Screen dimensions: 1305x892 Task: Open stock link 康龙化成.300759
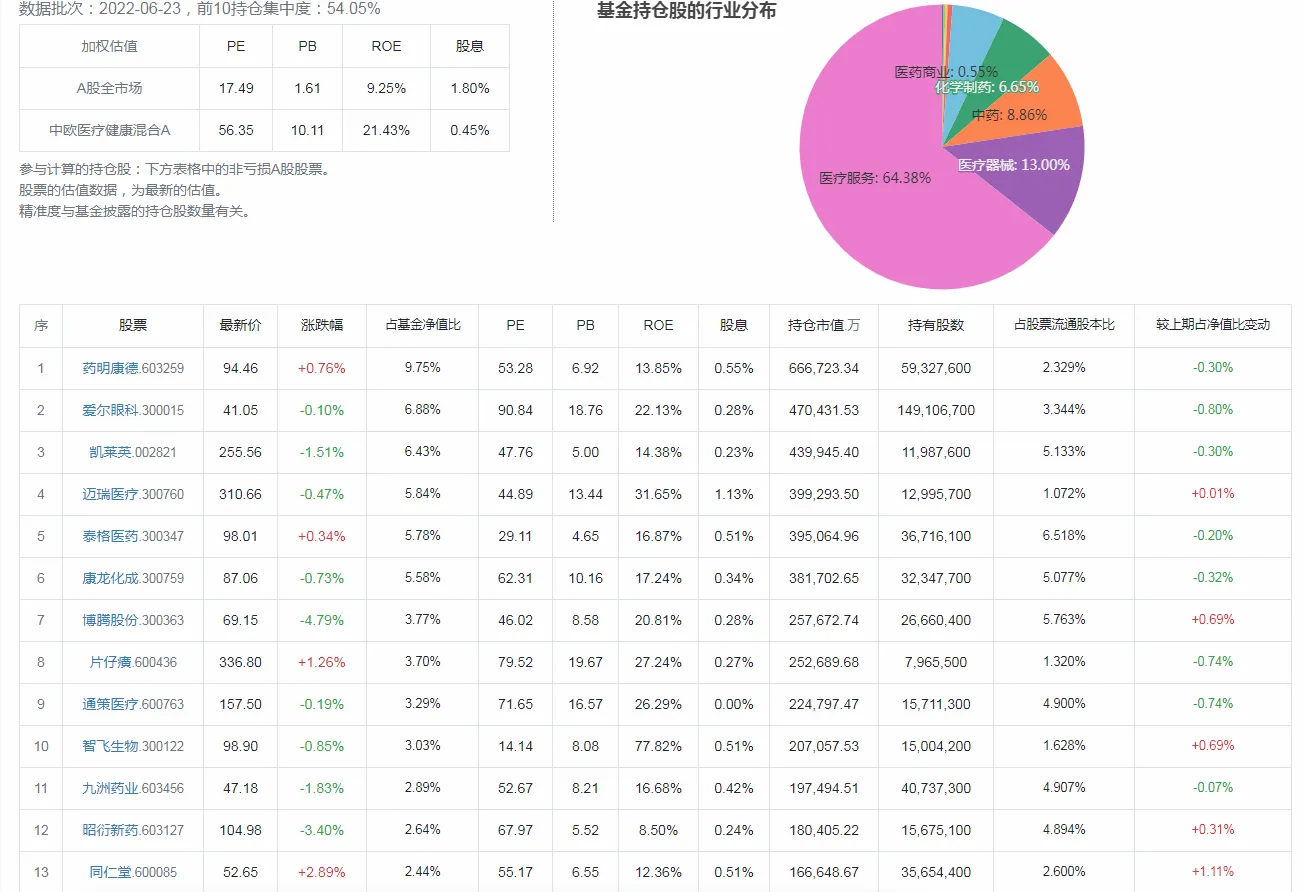pyautogui.click(x=133, y=578)
